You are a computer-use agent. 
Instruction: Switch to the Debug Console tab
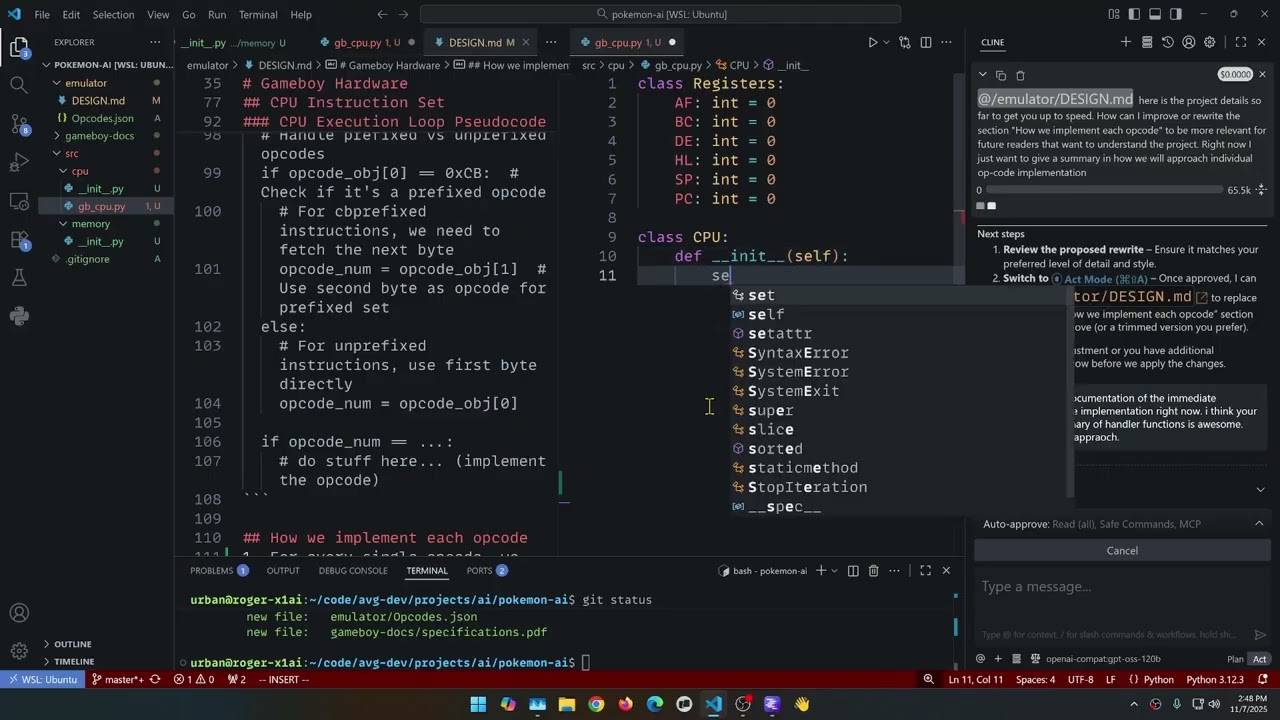[x=353, y=571]
